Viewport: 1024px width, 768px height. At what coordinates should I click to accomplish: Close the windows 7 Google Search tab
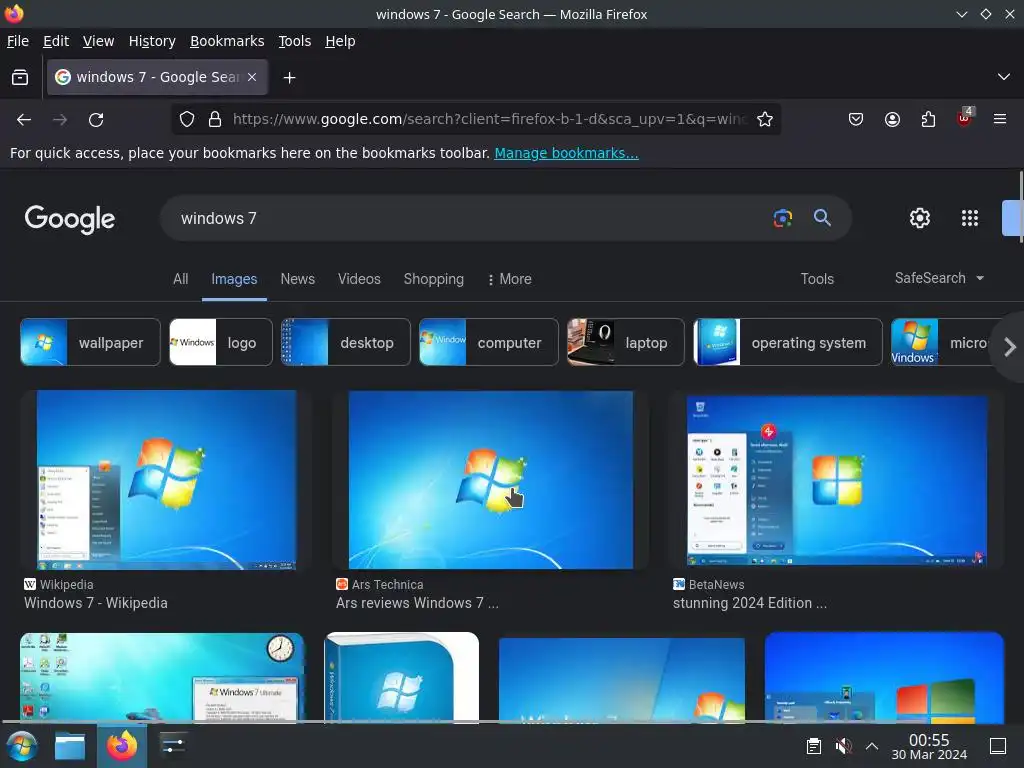[x=252, y=77]
